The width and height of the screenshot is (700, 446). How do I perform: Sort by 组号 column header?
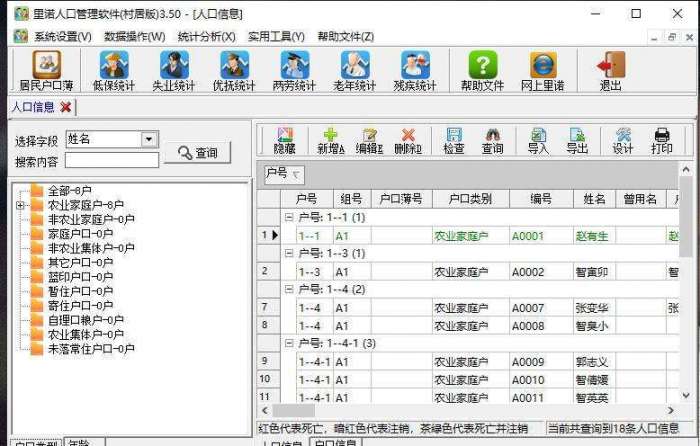[352, 199]
